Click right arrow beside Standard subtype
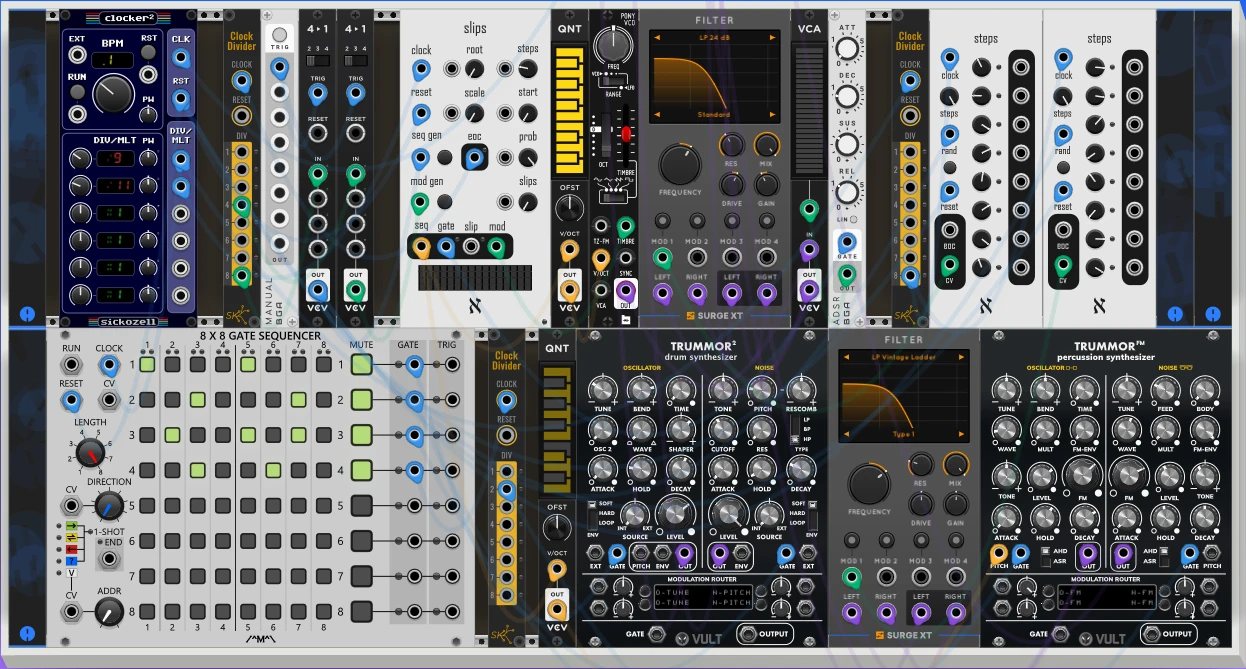Viewport: 1246px width, 669px height. pos(772,115)
